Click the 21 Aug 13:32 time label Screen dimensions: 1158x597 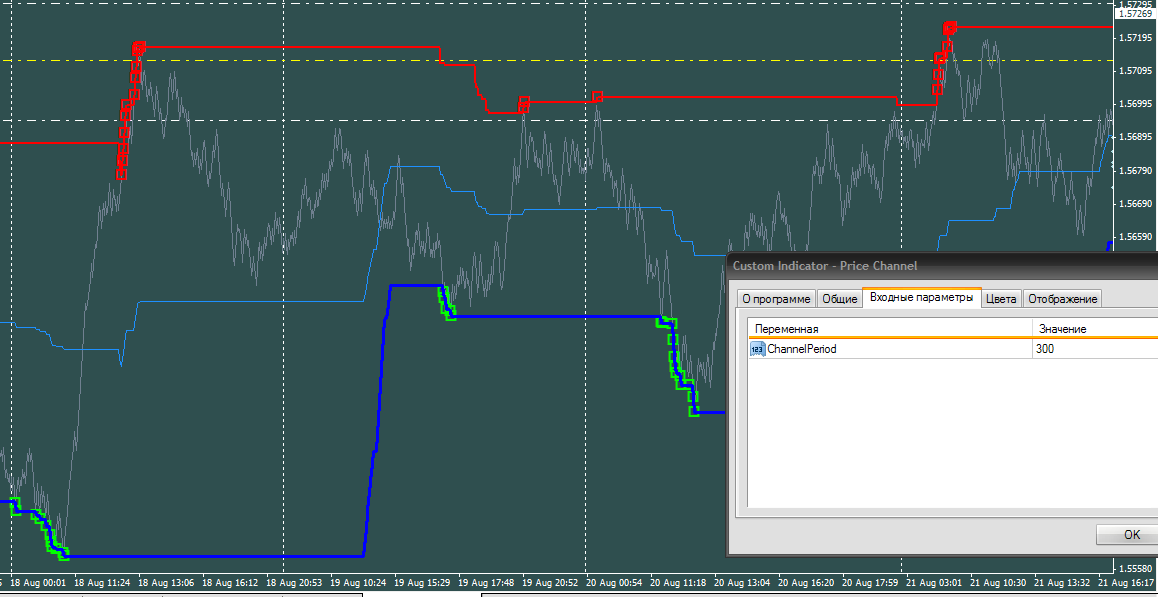point(1062,582)
